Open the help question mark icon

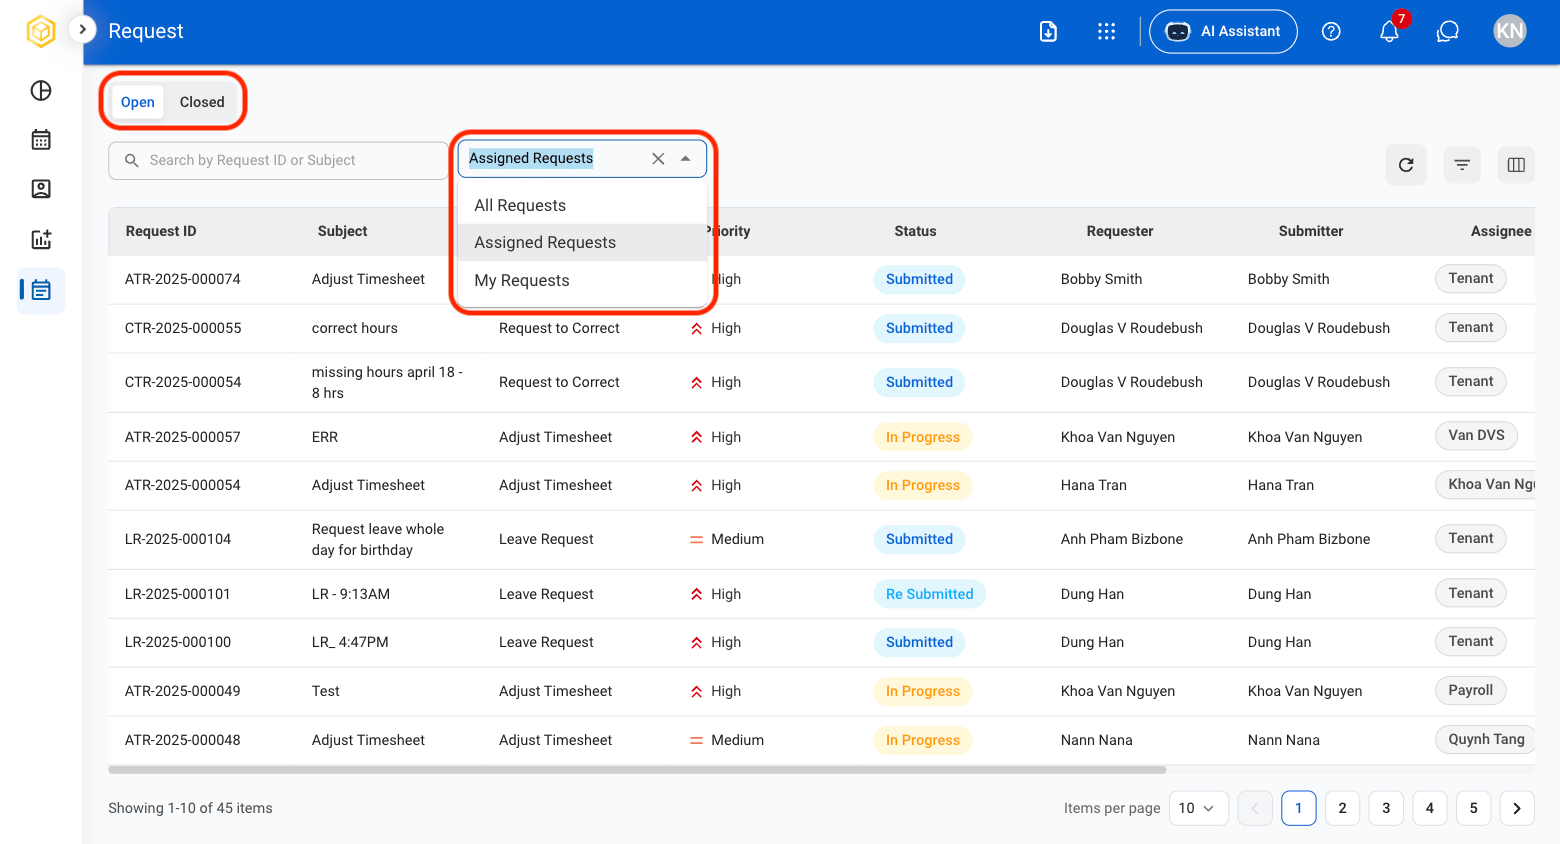(1331, 32)
